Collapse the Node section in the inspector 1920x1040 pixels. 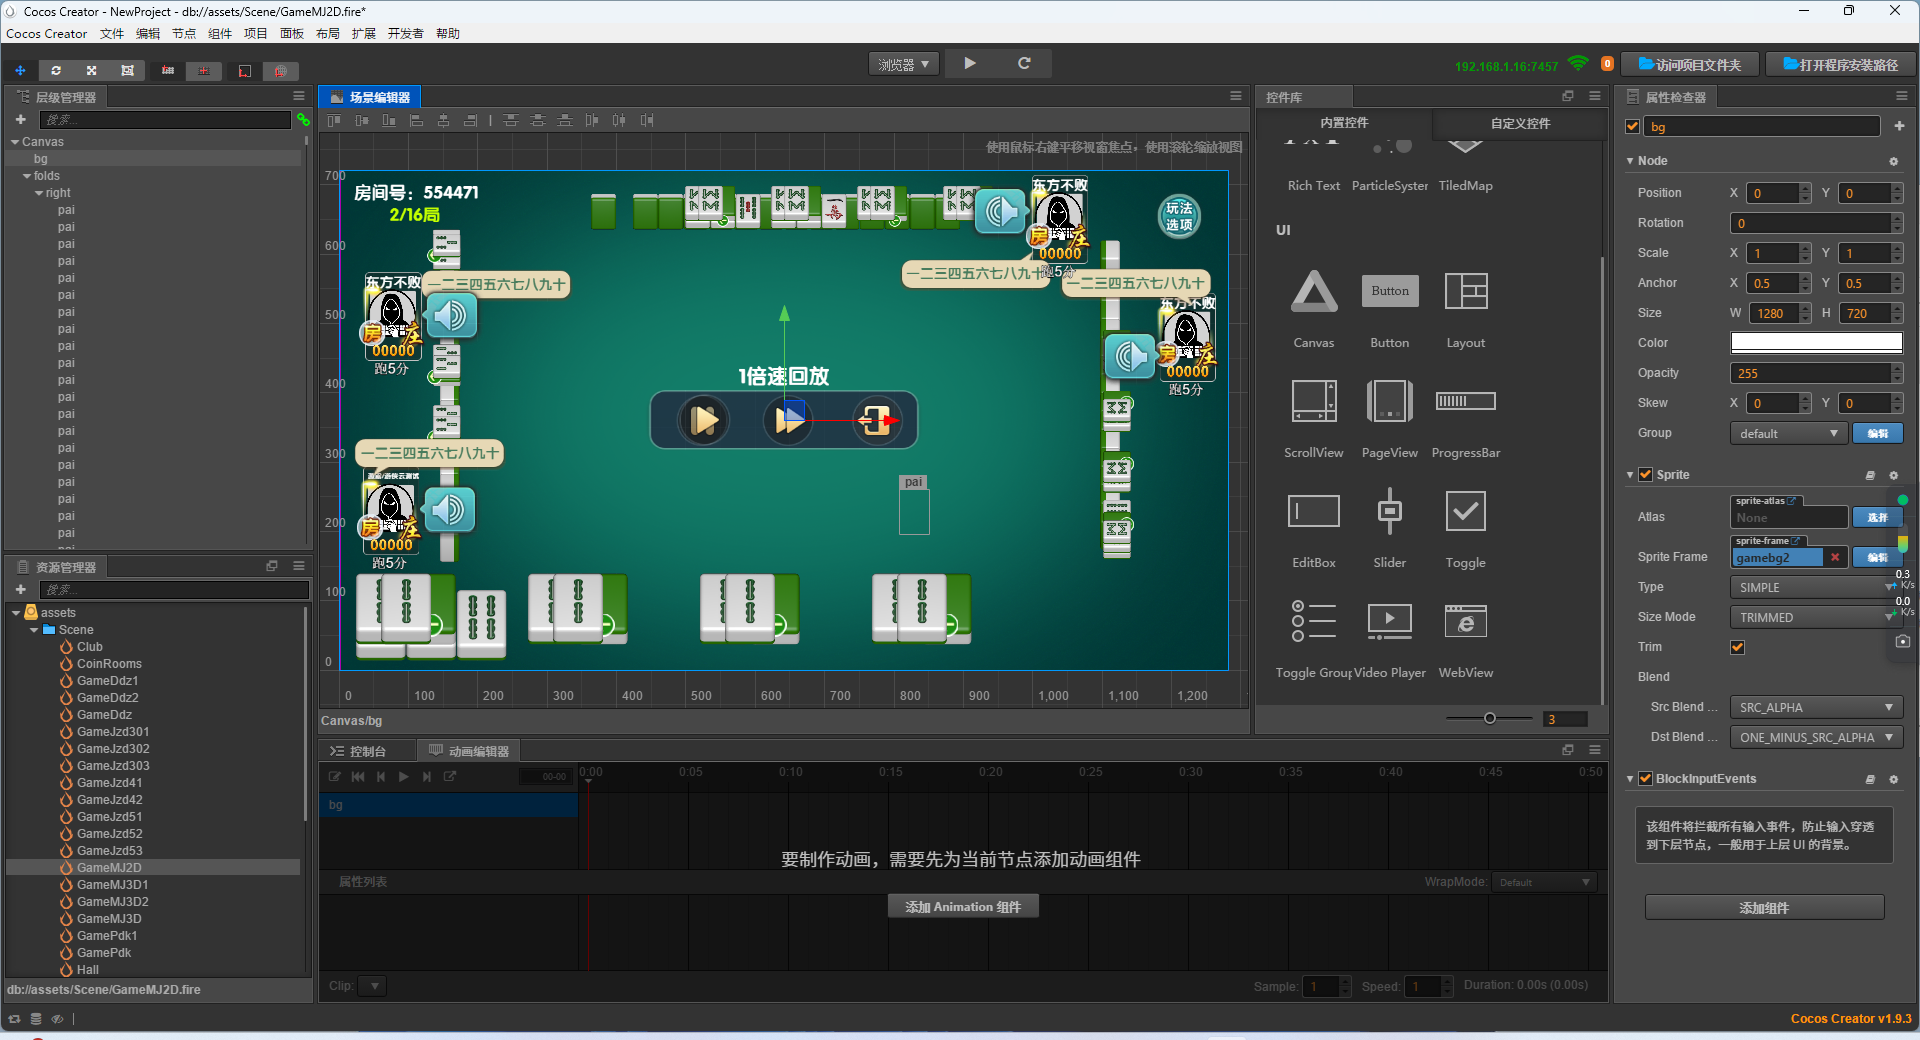pyautogui.click(x=1630, y=160)
